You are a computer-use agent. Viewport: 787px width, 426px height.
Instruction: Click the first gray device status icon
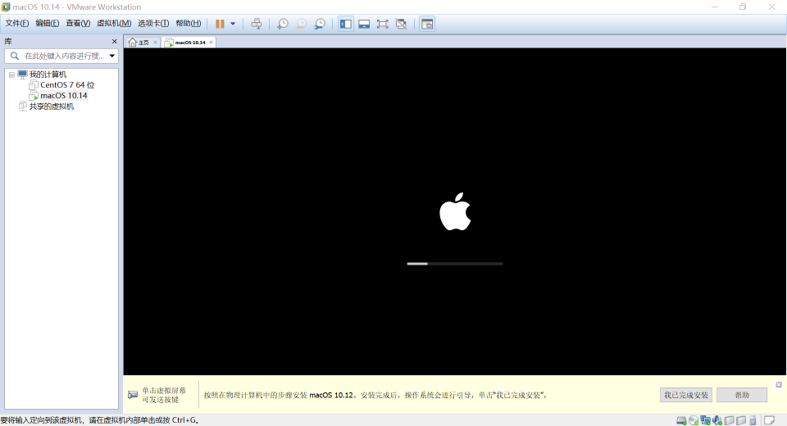pos(729,420)
